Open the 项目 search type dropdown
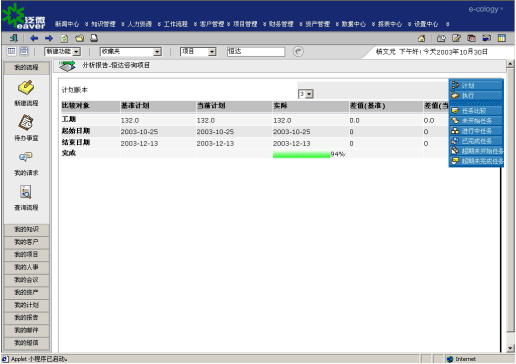Image resolution: width=516 pixels, height=364 pixels. pos(198,51)
